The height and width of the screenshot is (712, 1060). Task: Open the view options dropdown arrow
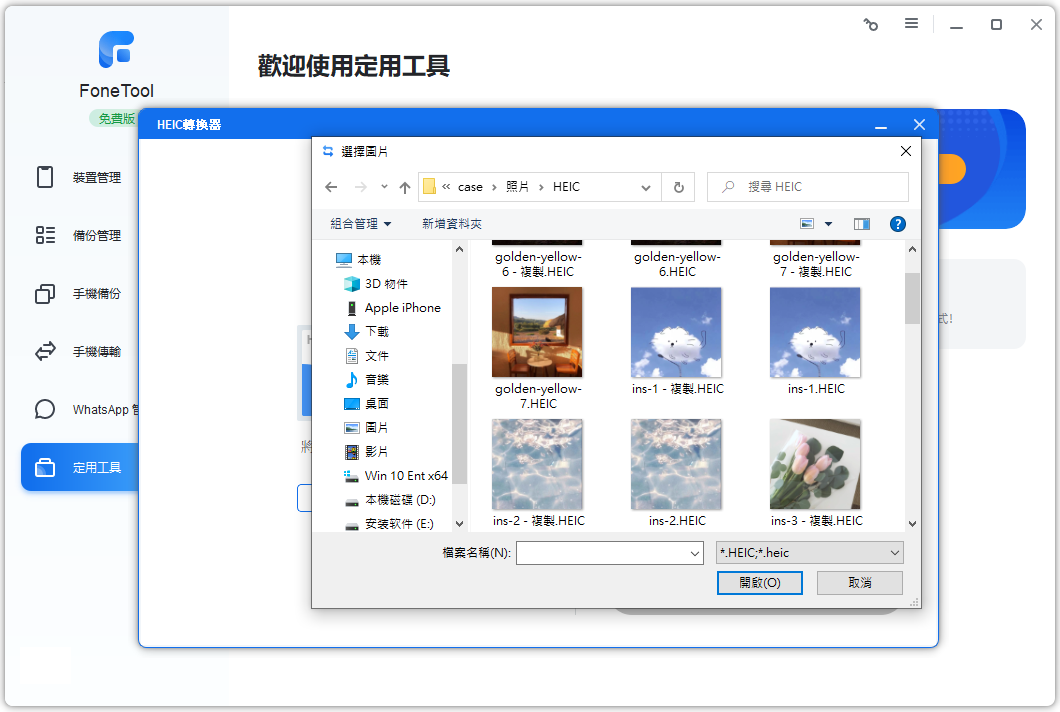(x=828, y=224)
